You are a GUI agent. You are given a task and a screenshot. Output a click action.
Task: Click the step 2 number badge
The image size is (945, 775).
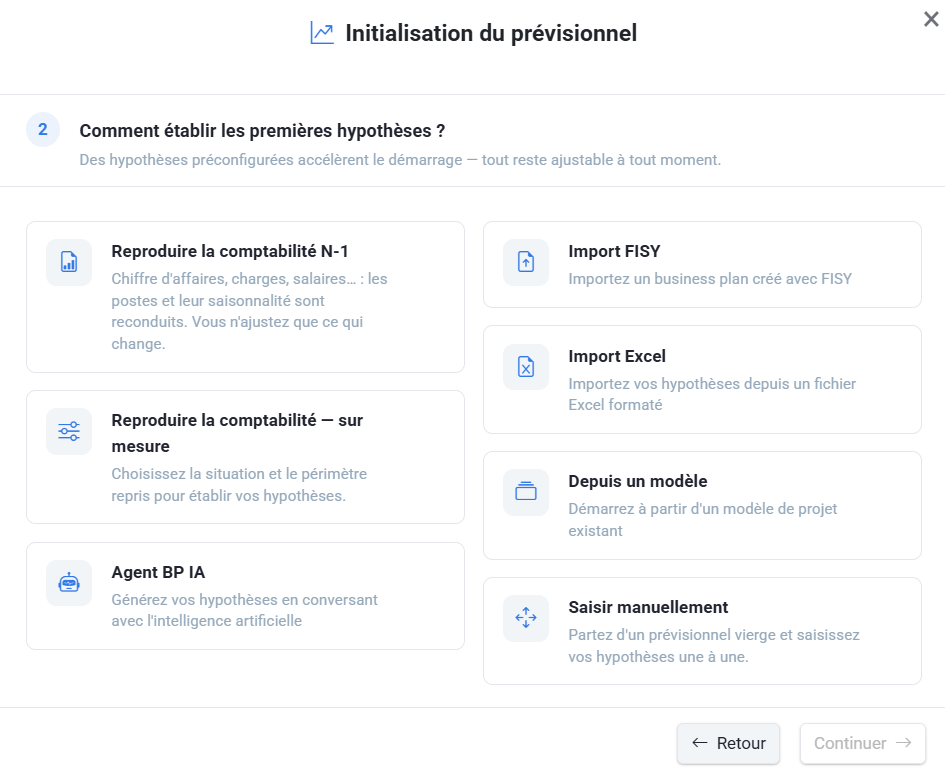tap(43, 130)
